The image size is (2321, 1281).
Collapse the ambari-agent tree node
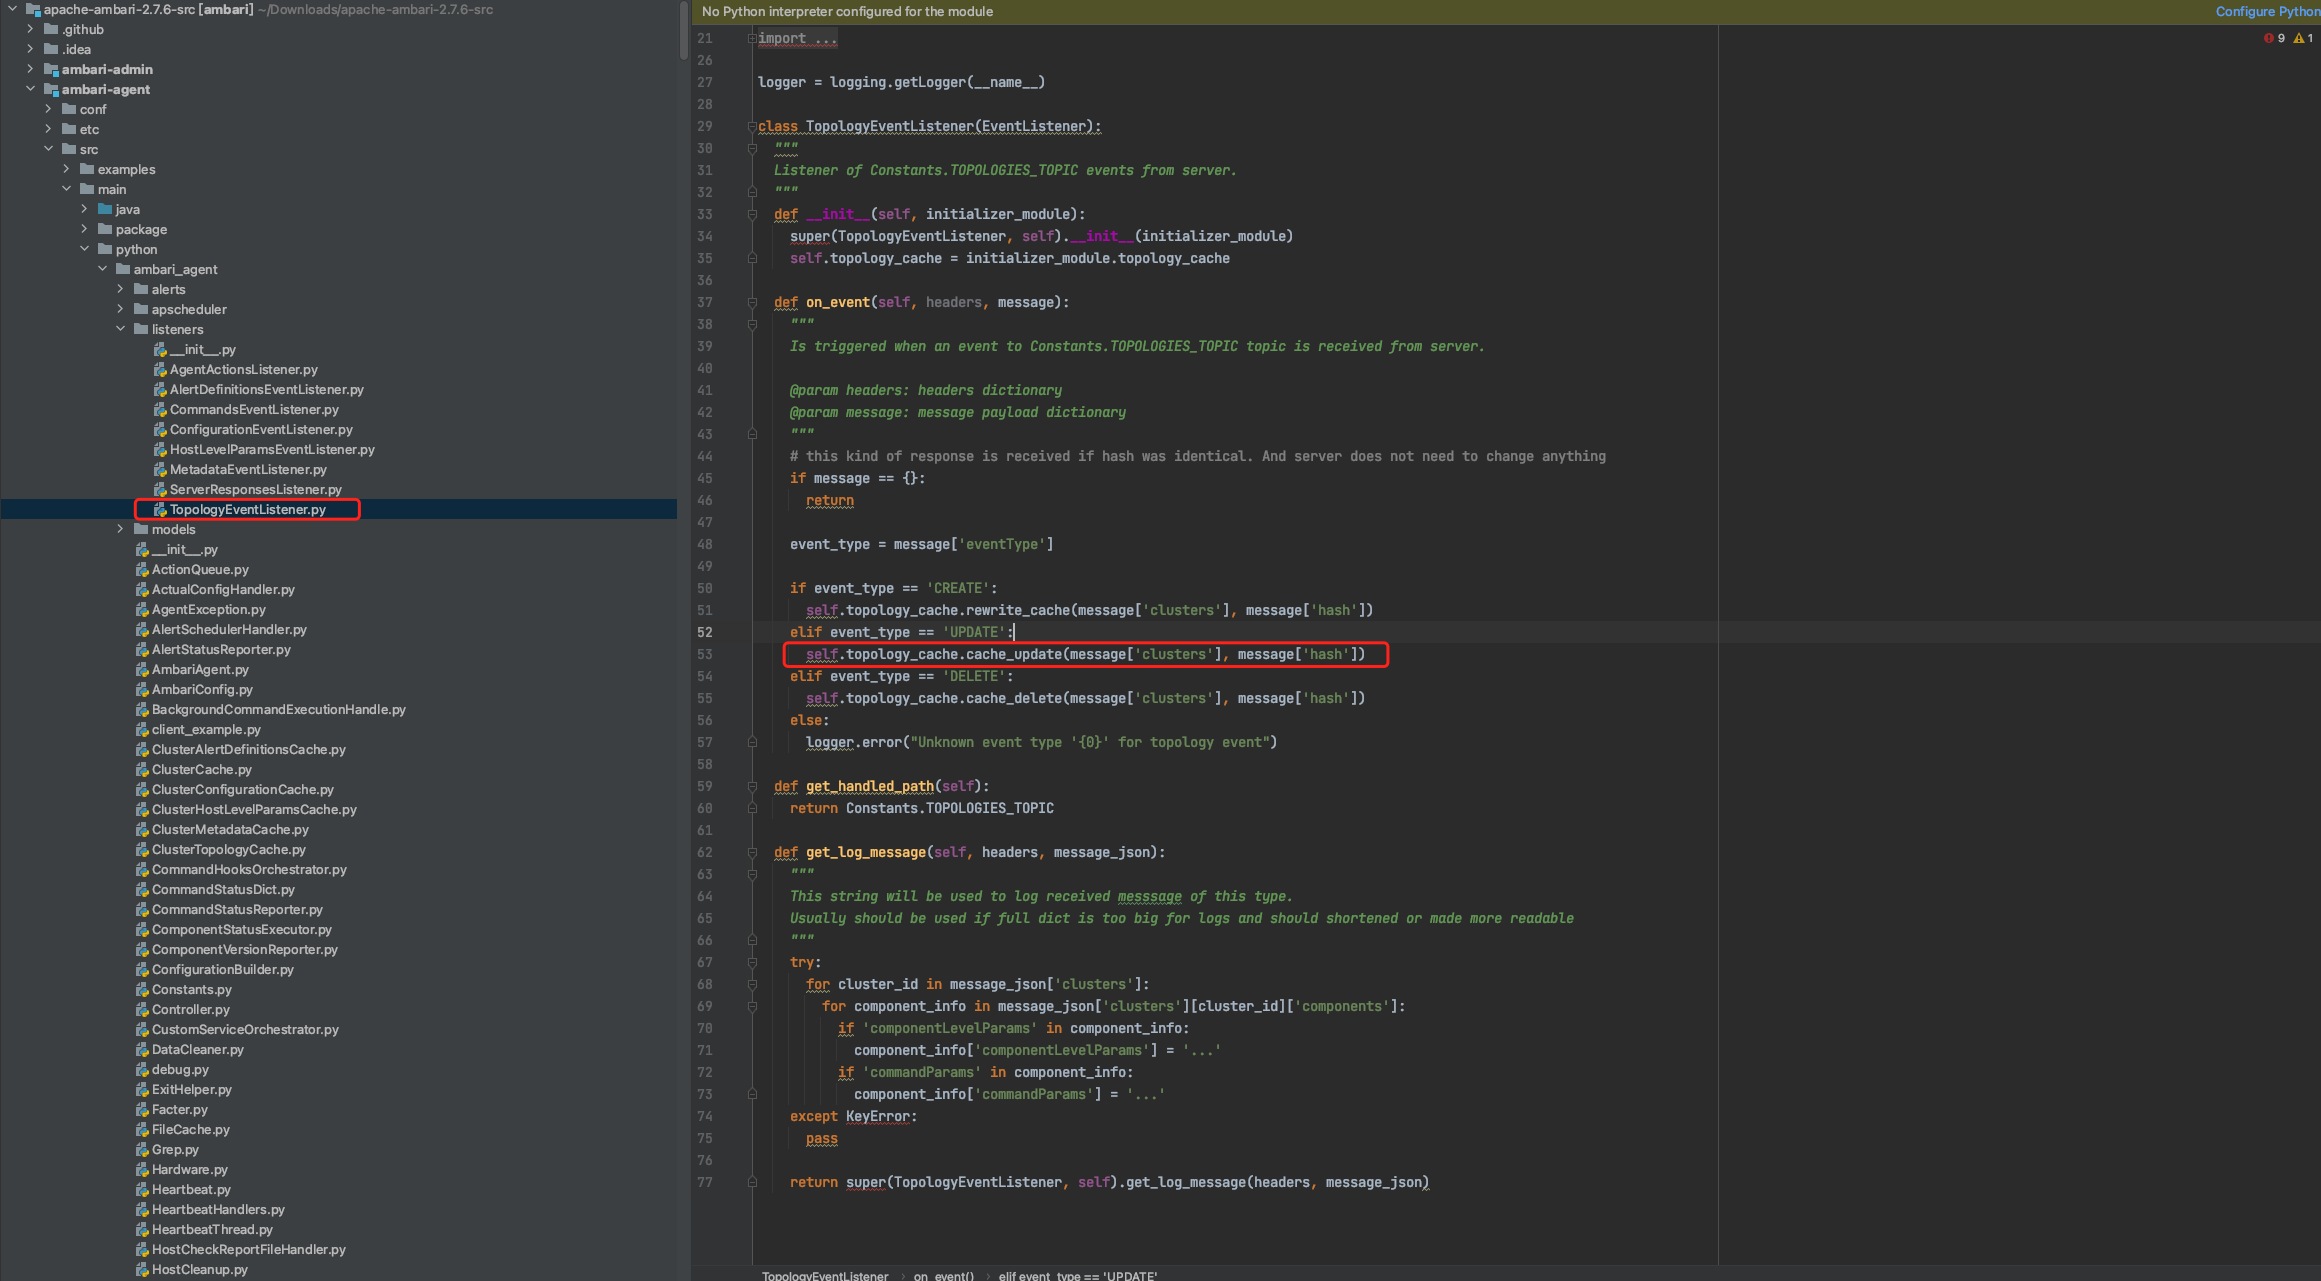pyautogui.click(x=30, y=89)
